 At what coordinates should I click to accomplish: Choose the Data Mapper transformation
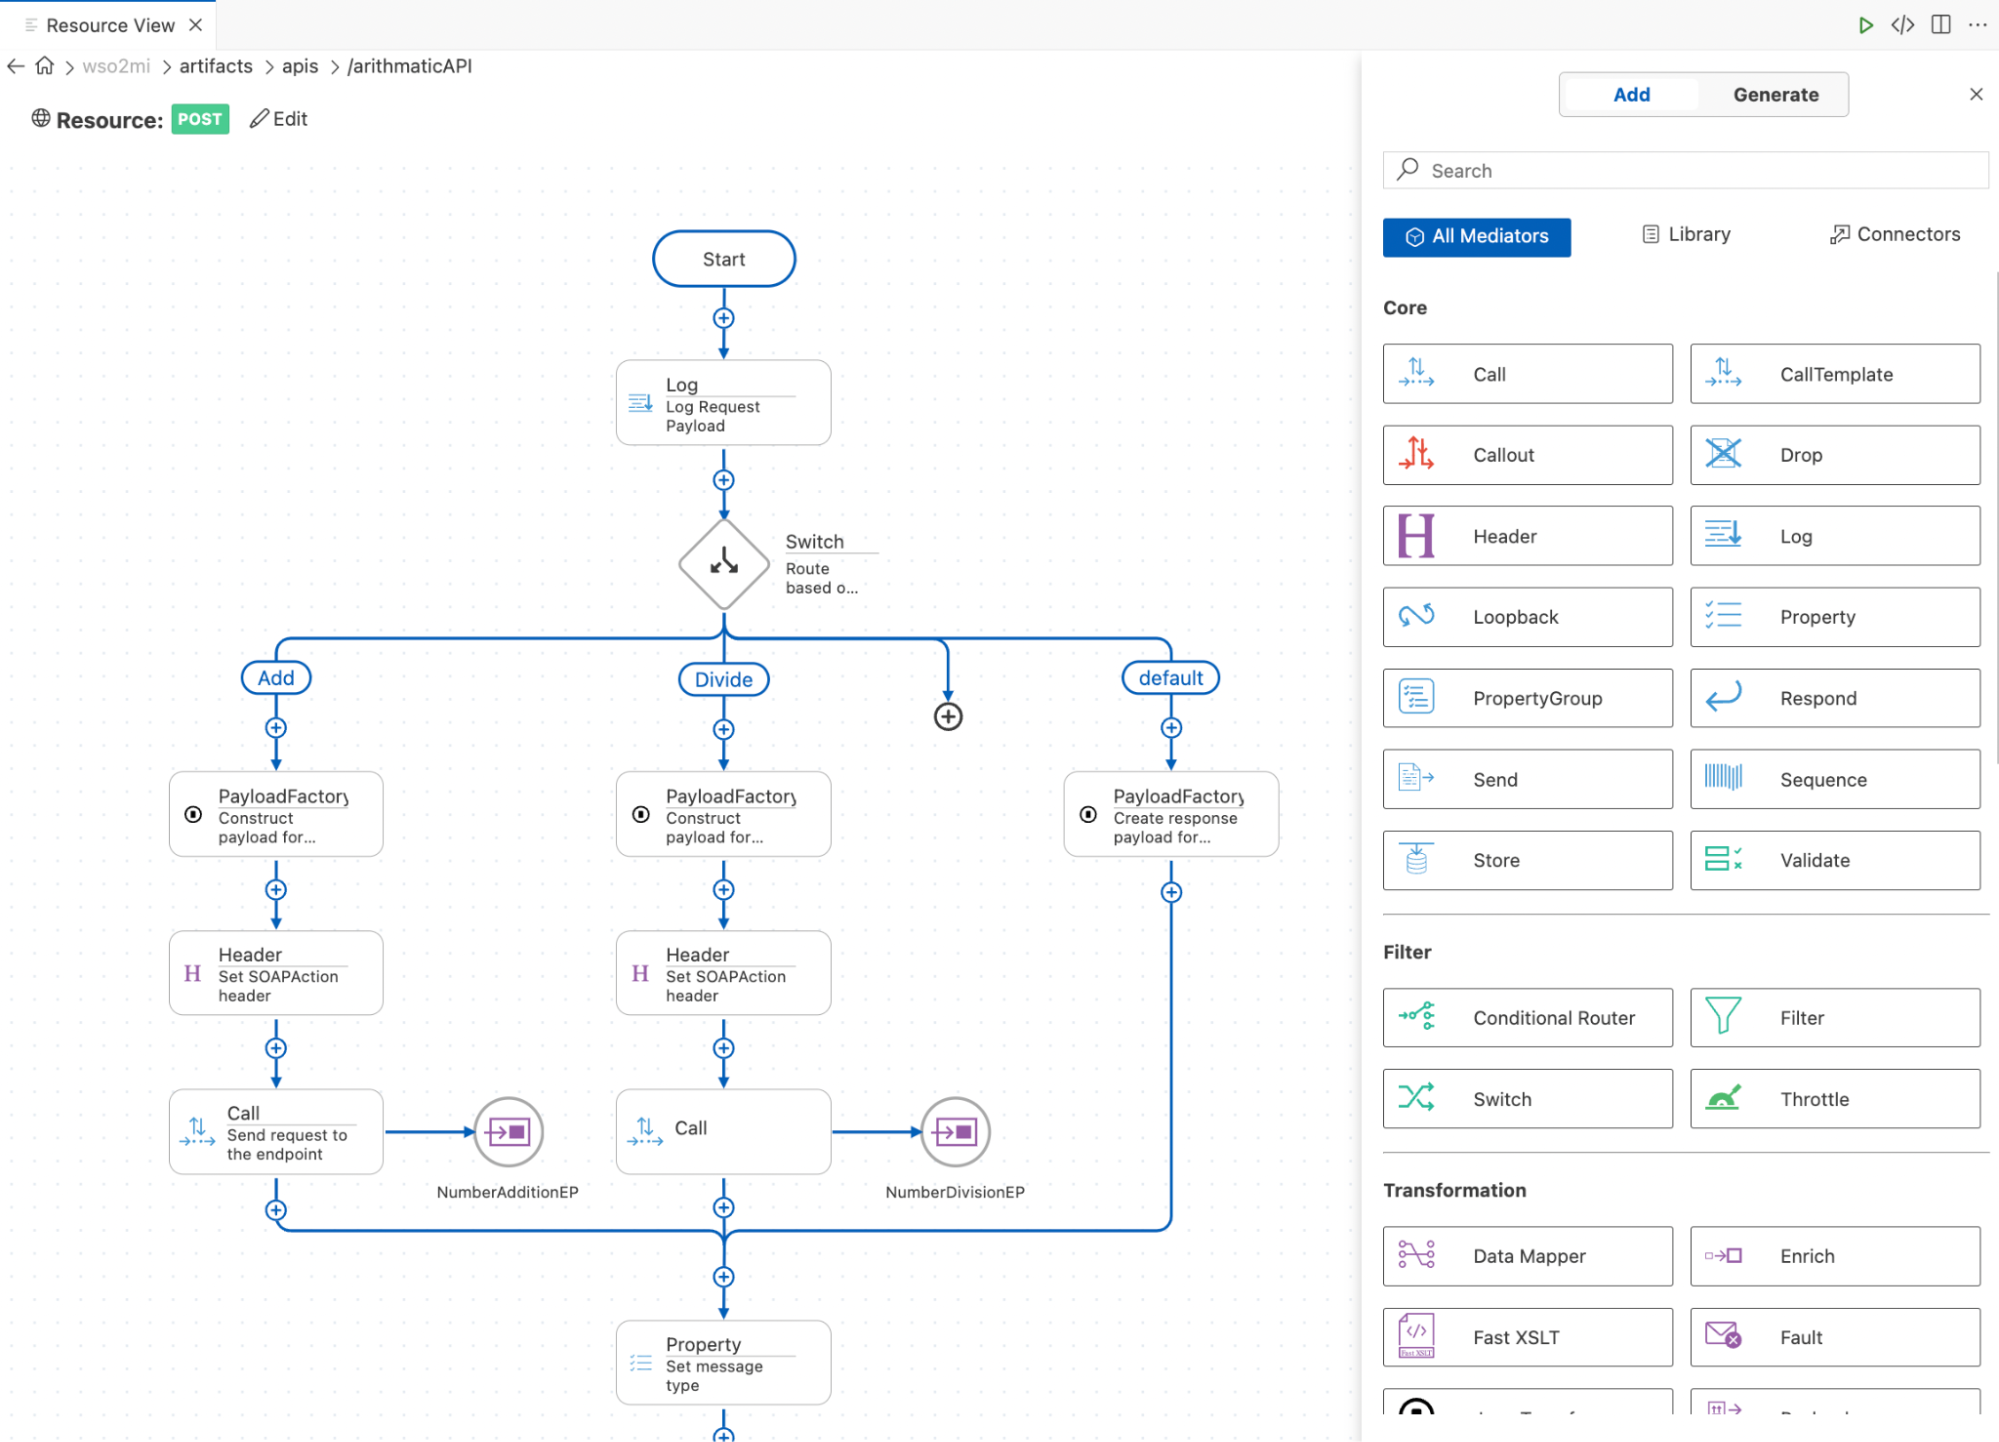(1526, 1256)
